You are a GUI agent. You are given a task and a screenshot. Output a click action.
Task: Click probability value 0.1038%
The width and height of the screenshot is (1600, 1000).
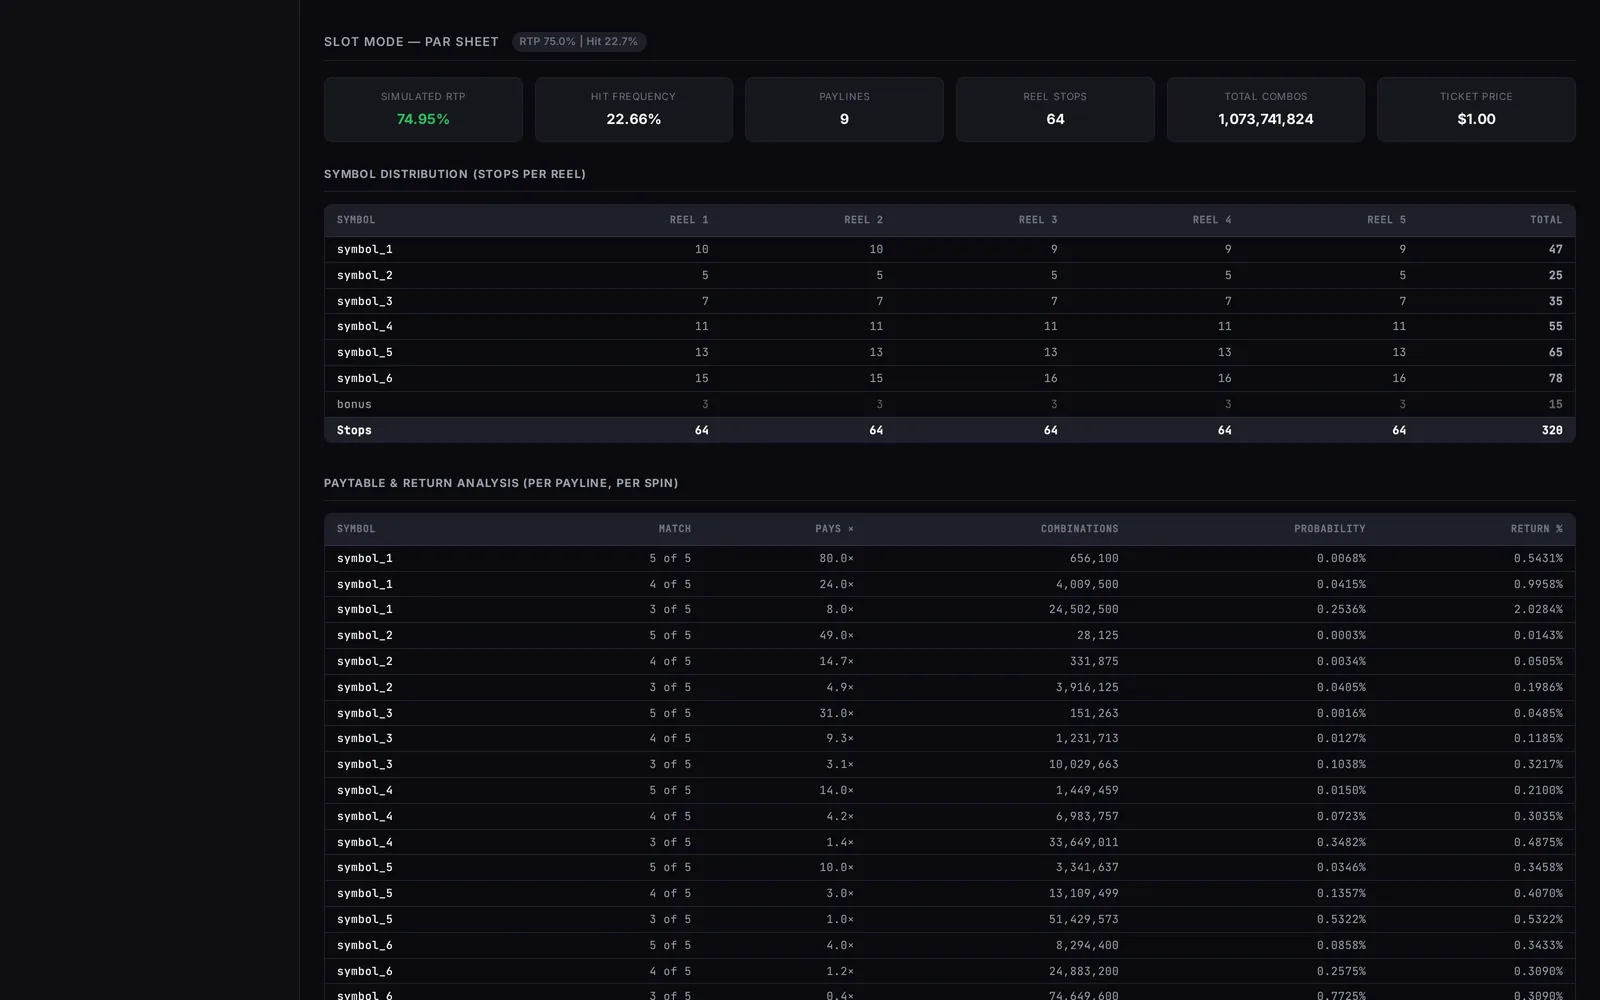[1341, 764]
